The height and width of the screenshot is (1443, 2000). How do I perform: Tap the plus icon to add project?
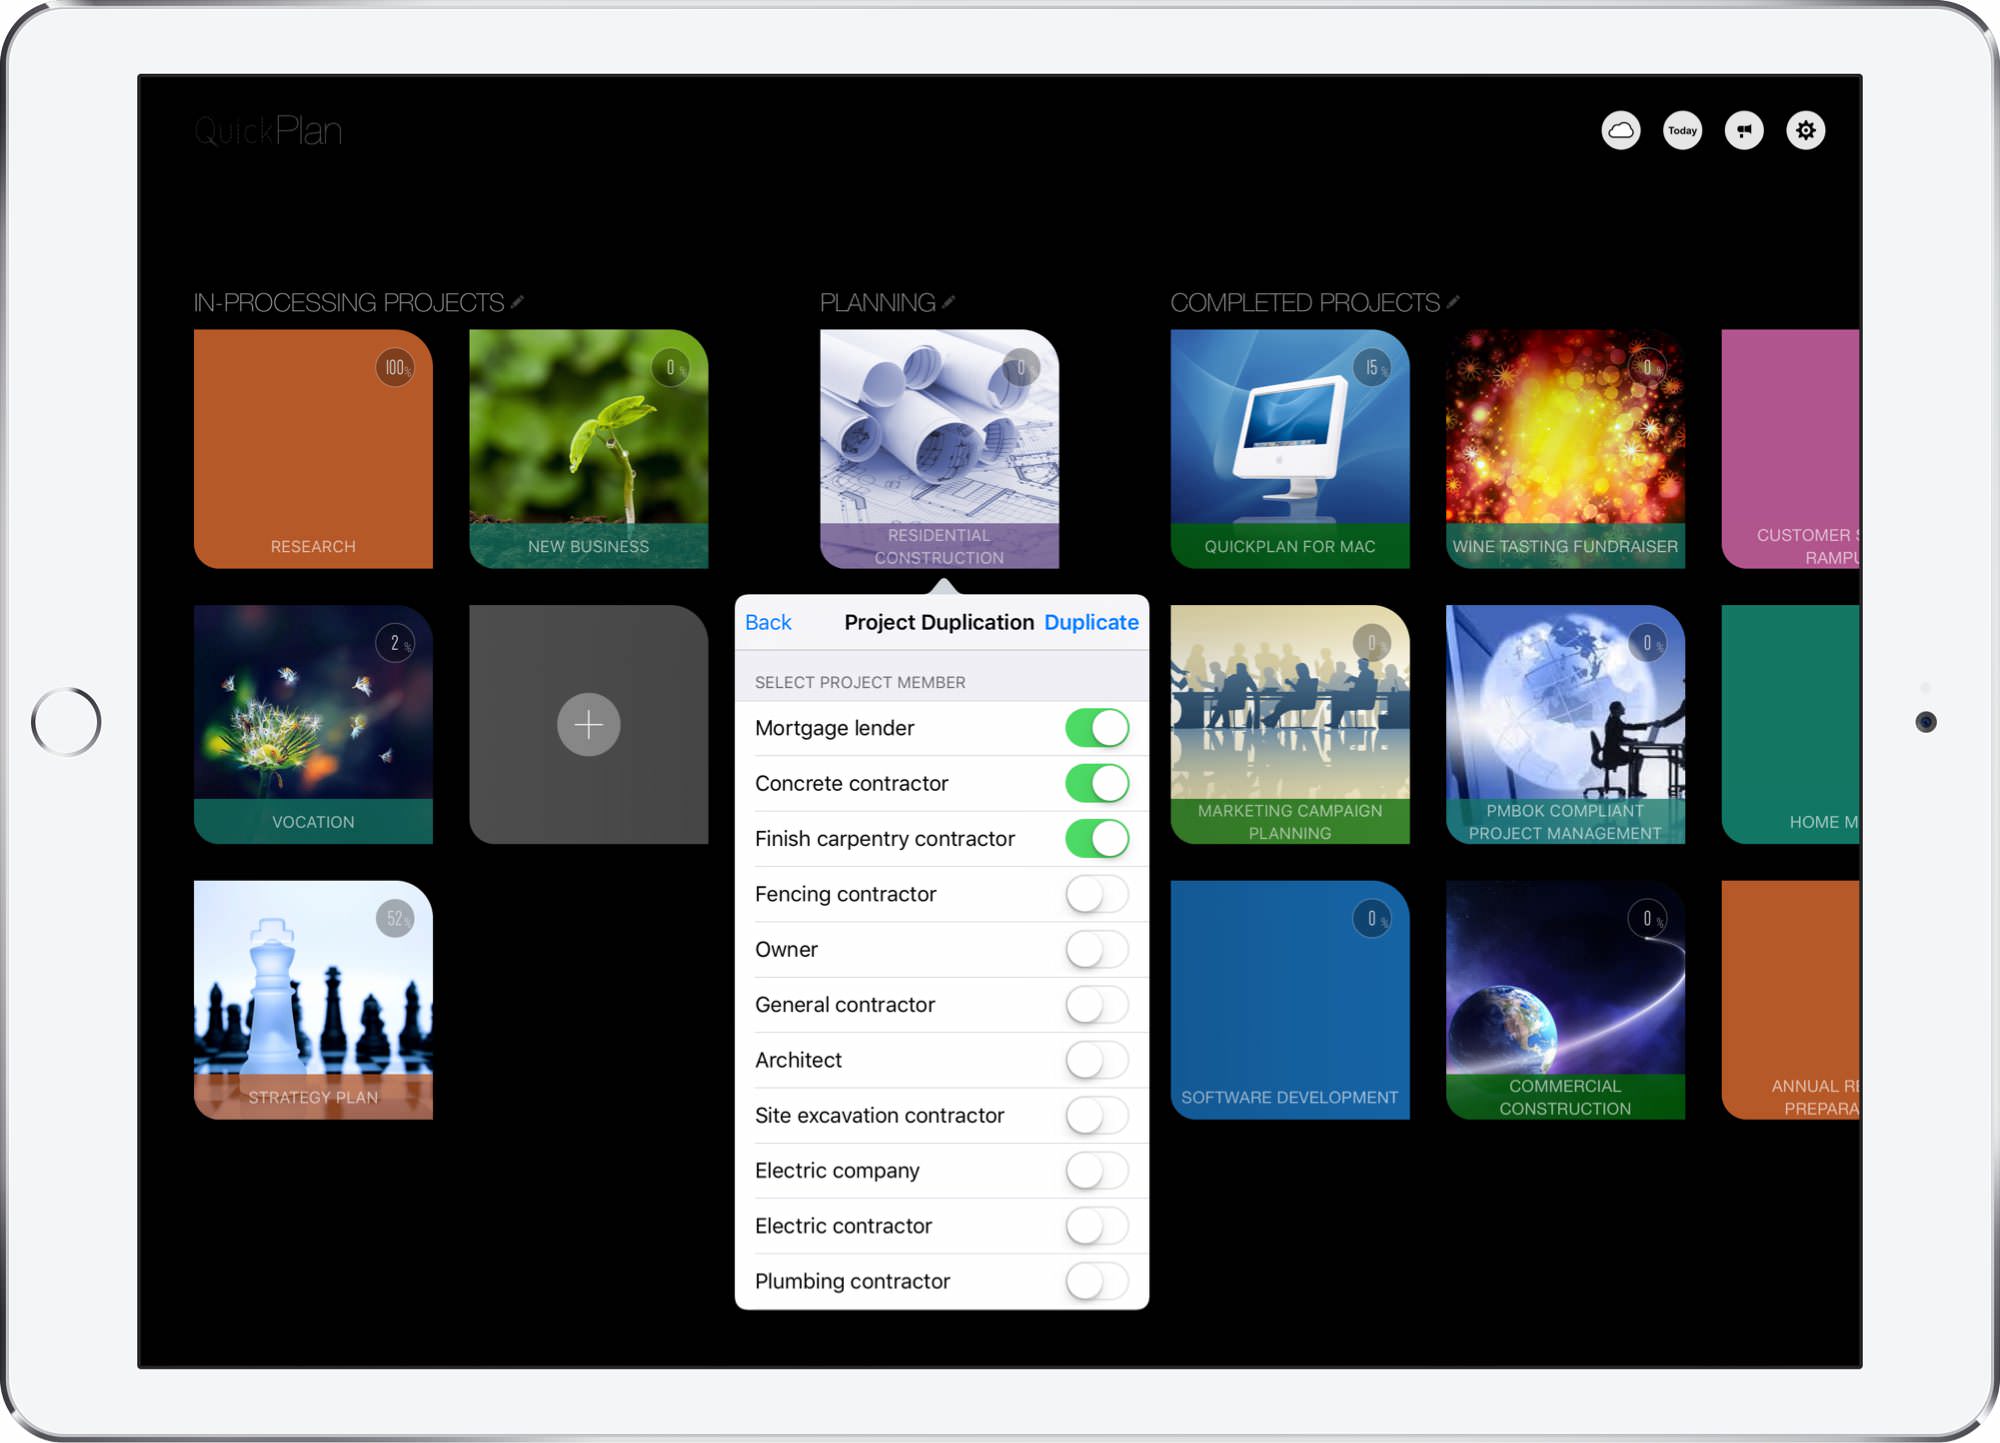588,724
